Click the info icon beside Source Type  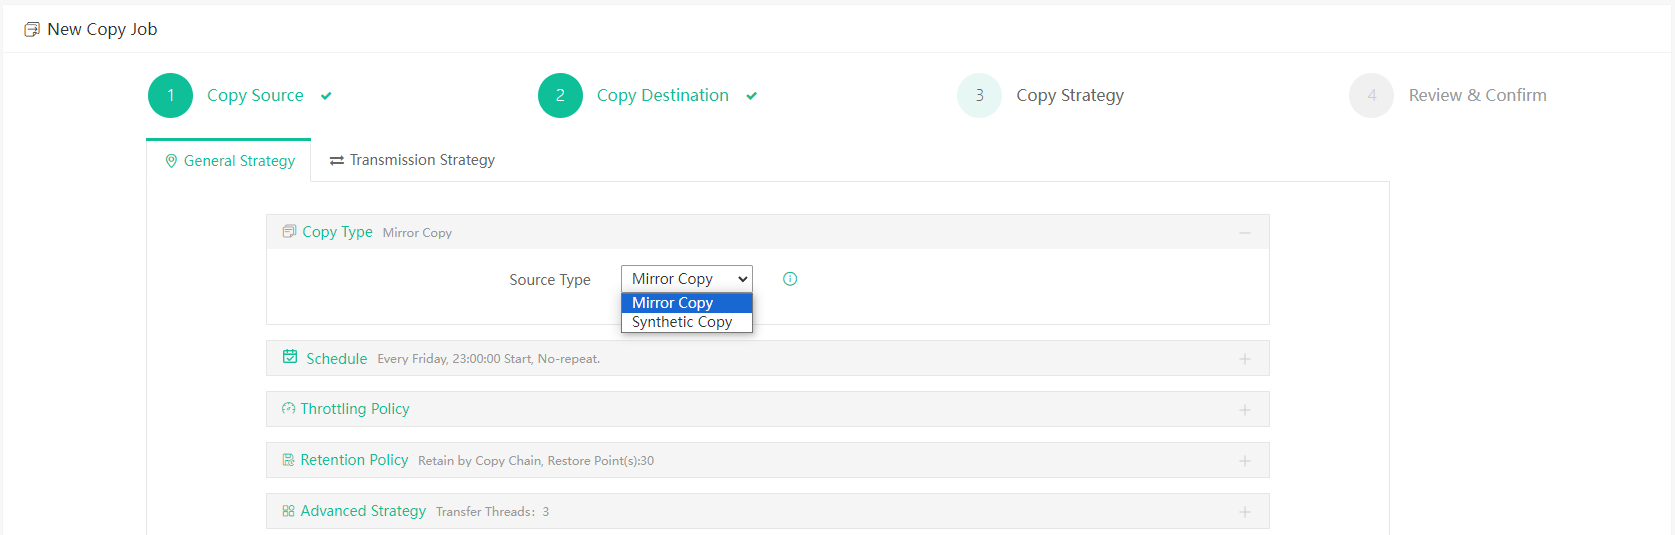coord(790,279)
